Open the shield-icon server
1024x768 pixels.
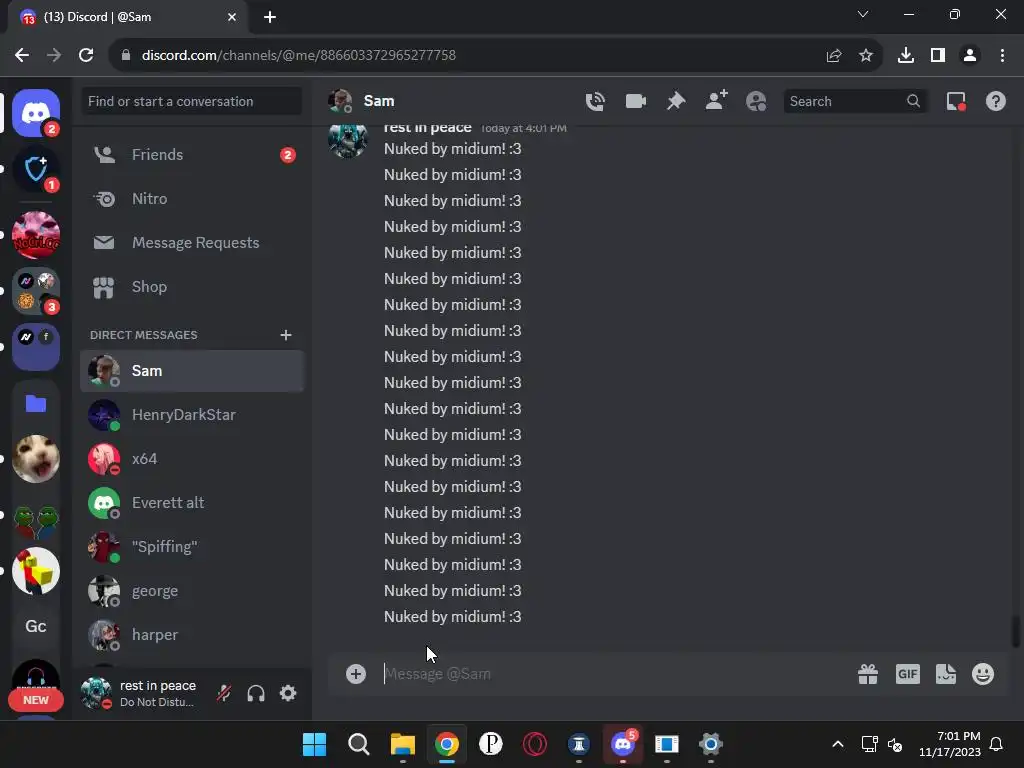(36, 169)
